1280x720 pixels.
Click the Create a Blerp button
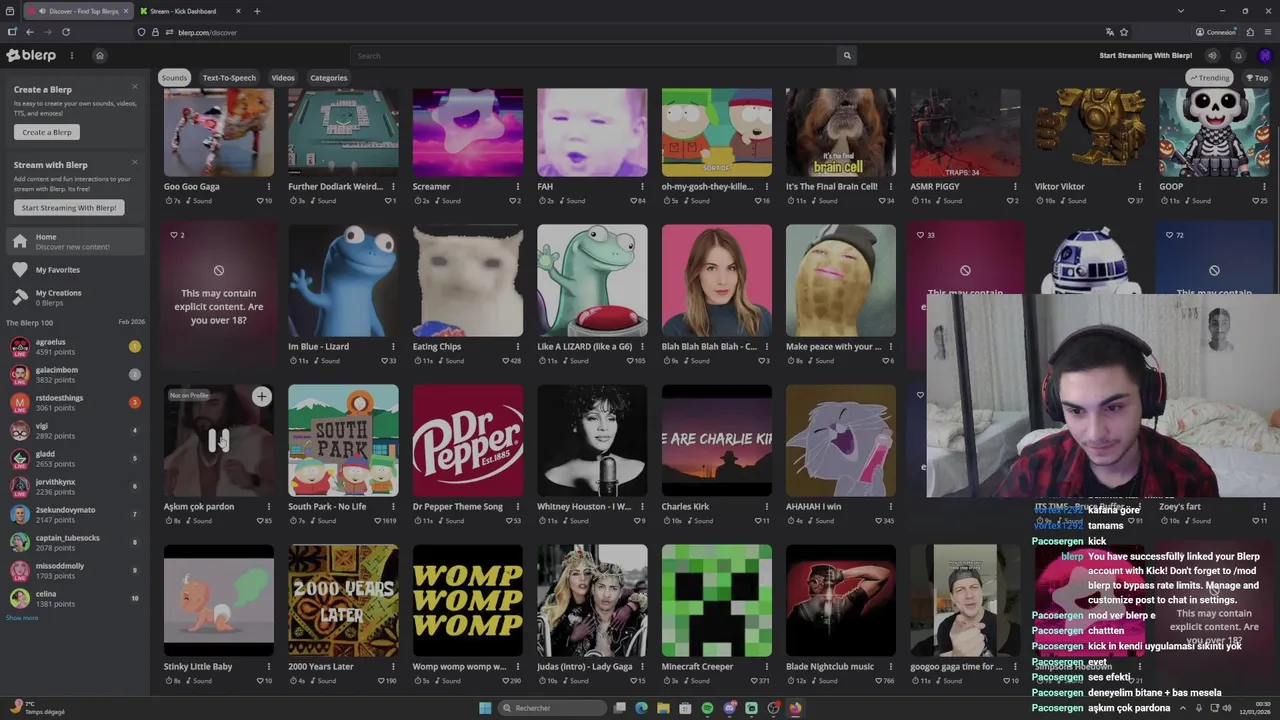(47, 132)
